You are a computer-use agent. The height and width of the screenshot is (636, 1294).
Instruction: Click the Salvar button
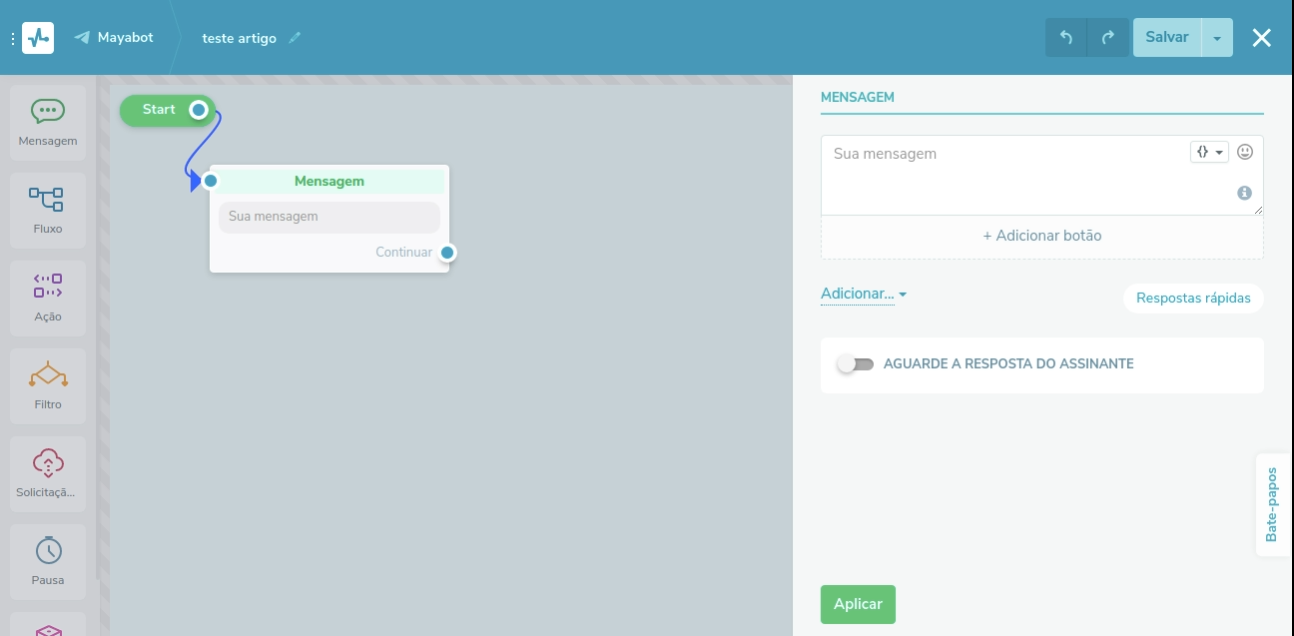pos(1167,38)
